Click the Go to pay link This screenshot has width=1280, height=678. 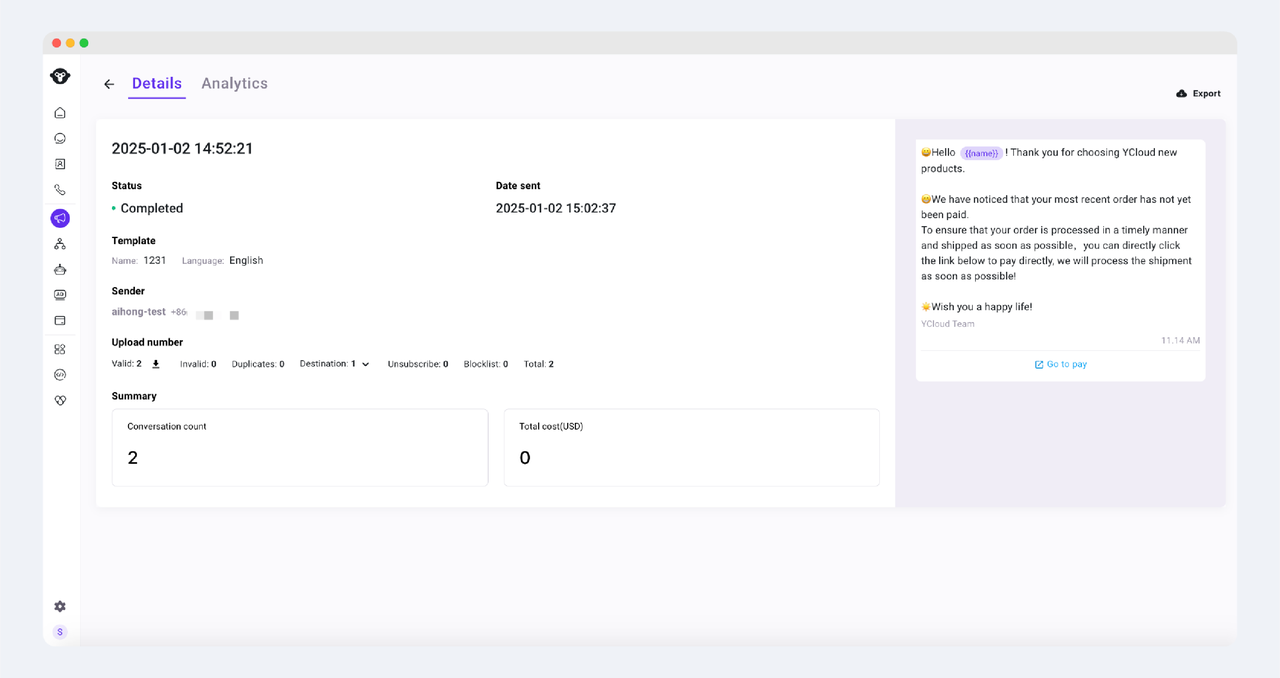tap(1060, 365)
